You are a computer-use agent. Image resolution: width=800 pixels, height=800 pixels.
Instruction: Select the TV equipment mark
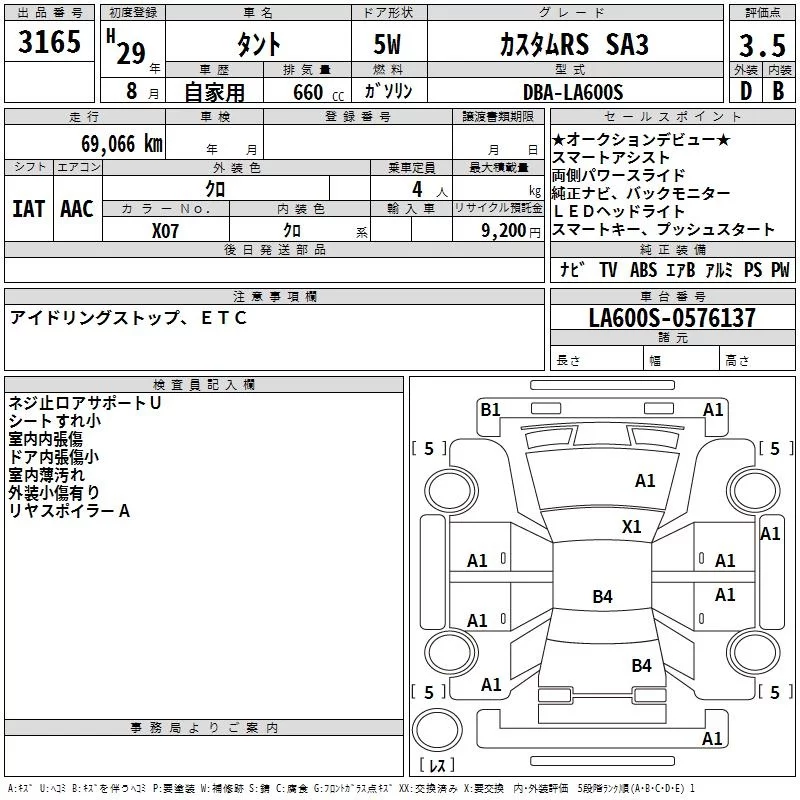coord(608,269)
